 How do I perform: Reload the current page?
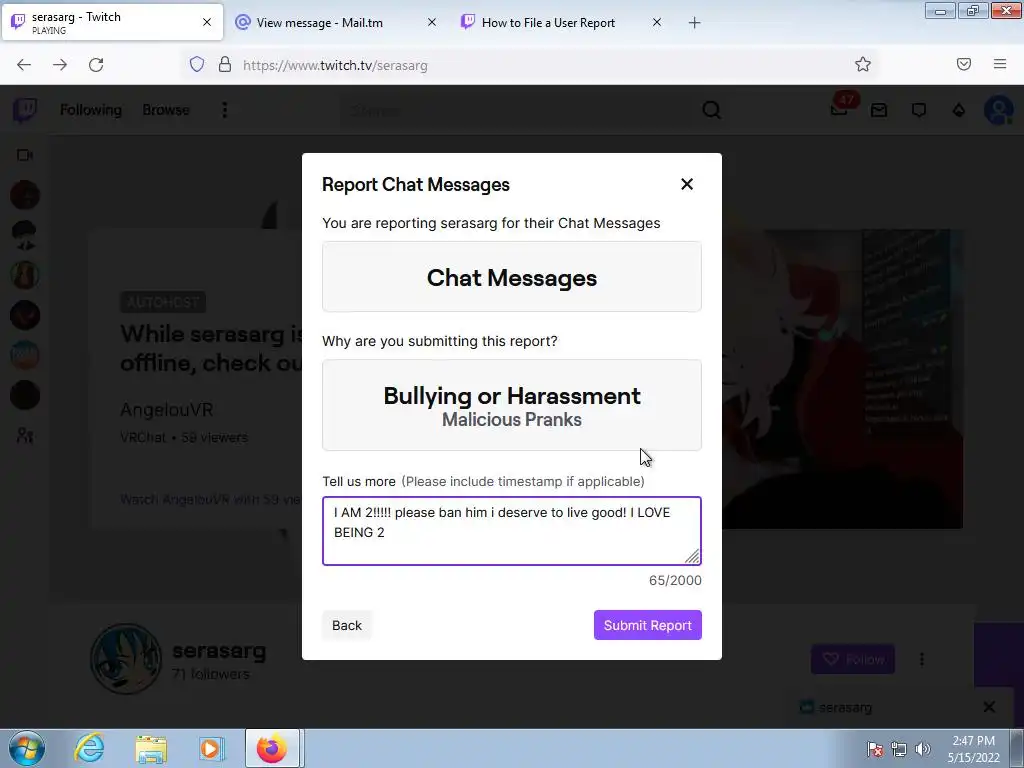pyautogui.click(x=96, y=65)
